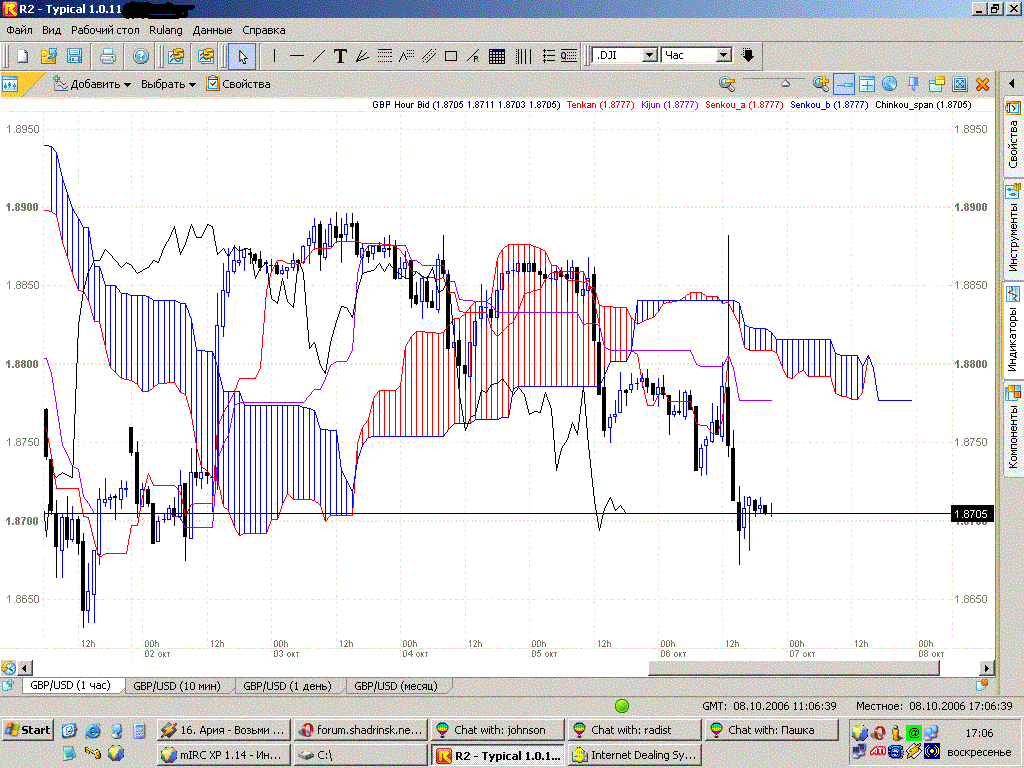The width and height of the screenshot is (1024, 768).
Task: Select the parallel channel lines tool
Action: [429, 56]
